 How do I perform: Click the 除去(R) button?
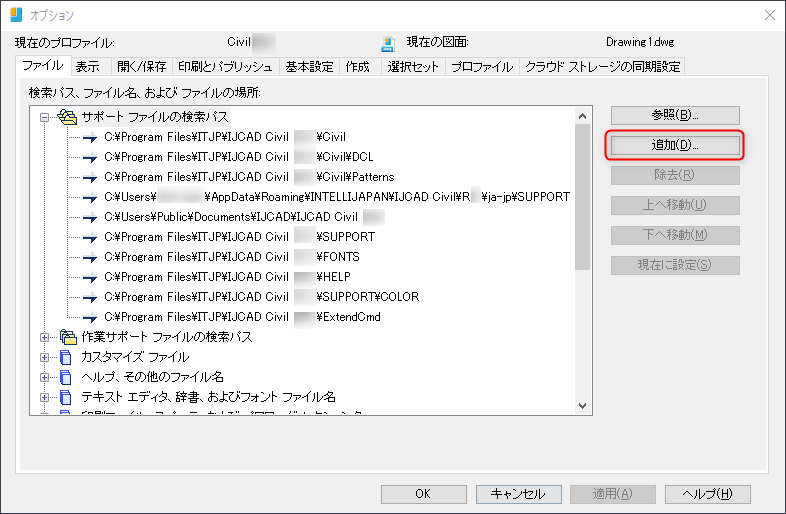675,176
